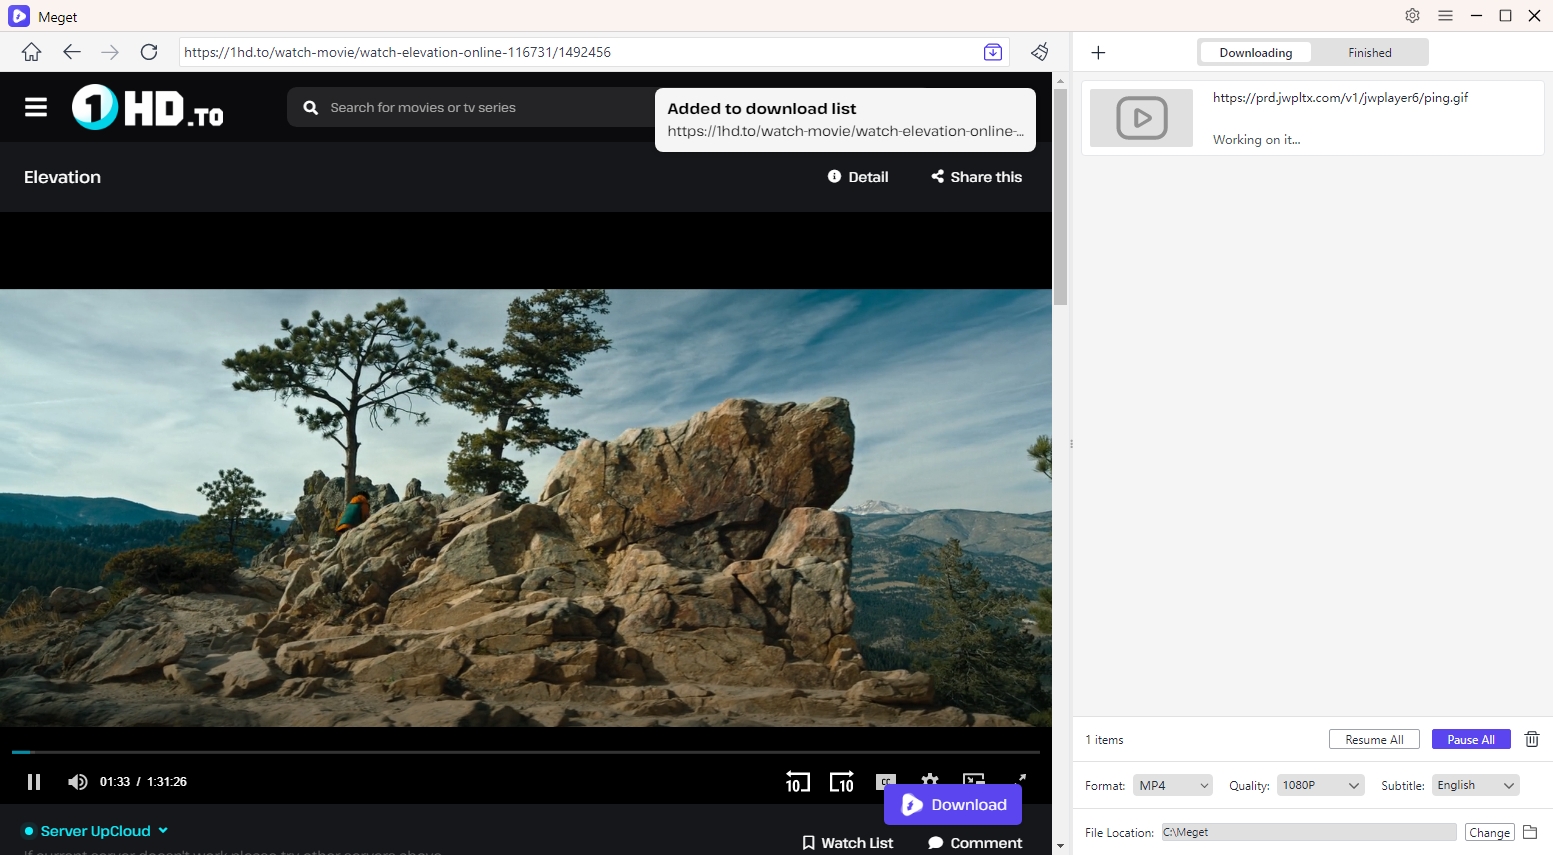Screen dimensions: 1553x855
Task: Toggle picture-in-picture mode
Action: [974, 779]
